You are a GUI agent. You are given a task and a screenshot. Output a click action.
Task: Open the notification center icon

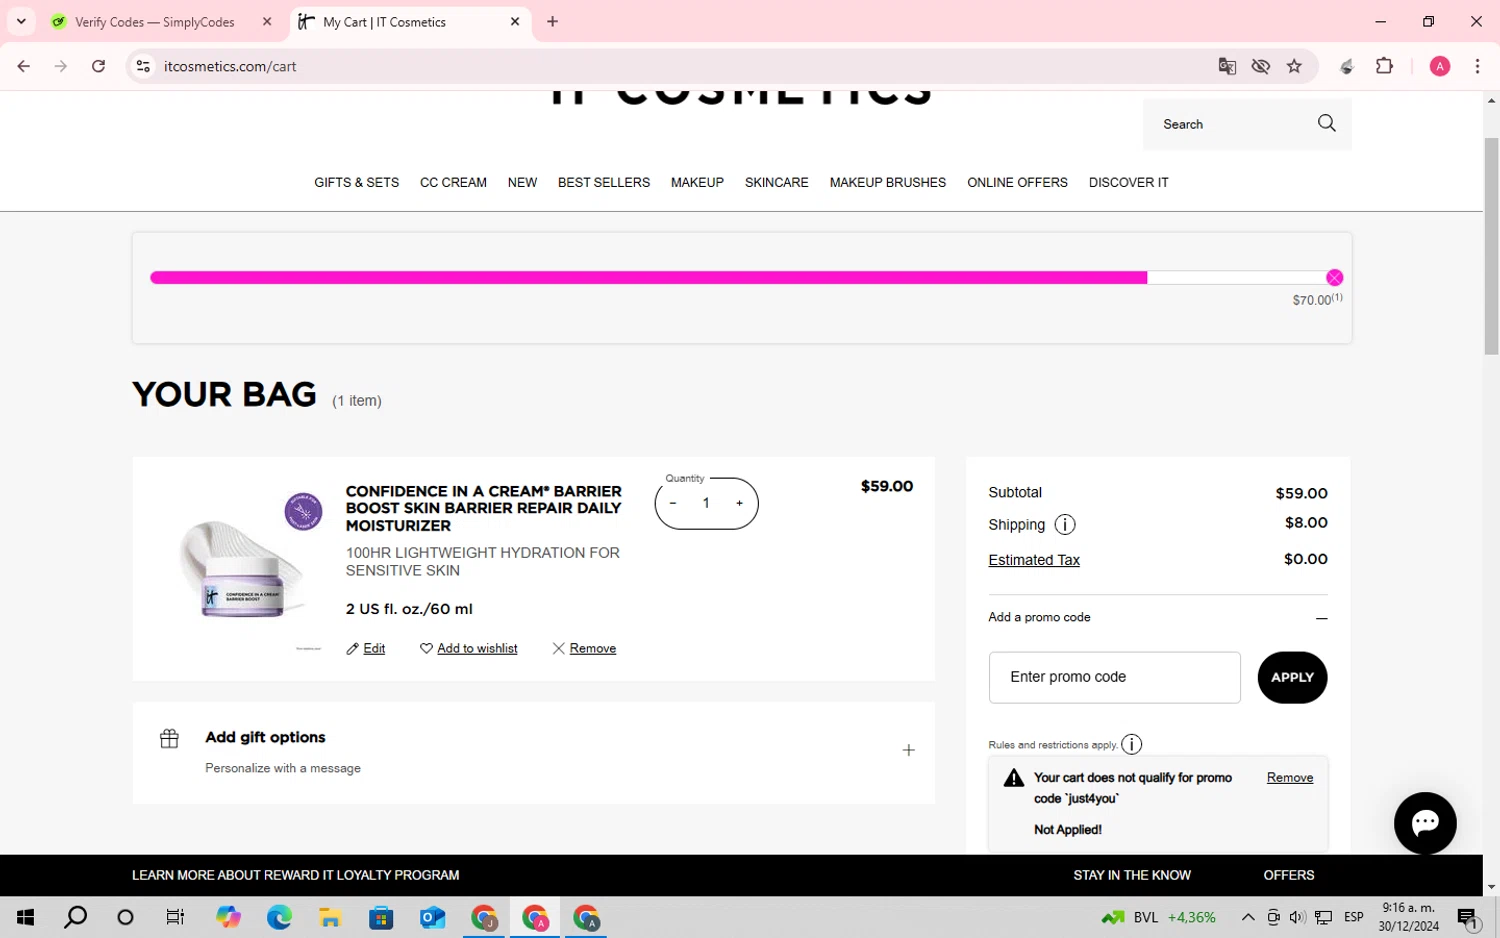tap(1468, 918)
